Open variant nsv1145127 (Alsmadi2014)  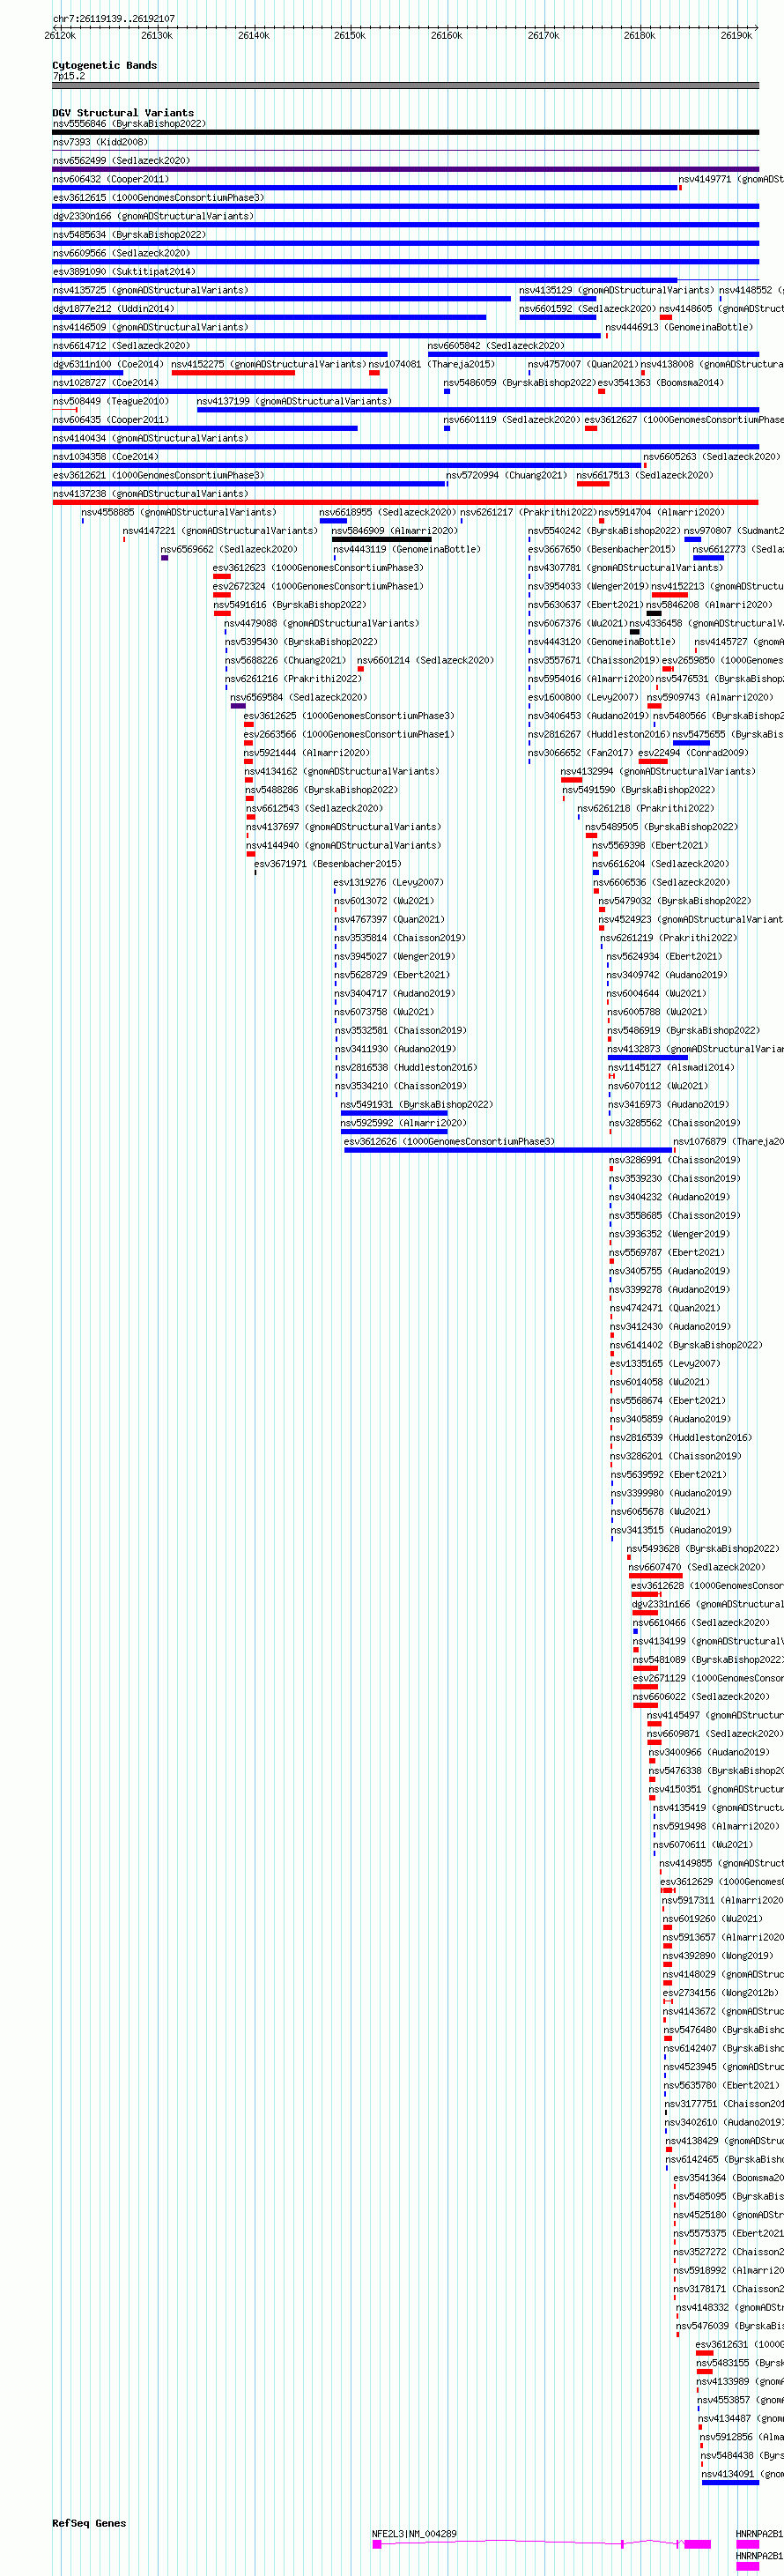(671, 1068)
